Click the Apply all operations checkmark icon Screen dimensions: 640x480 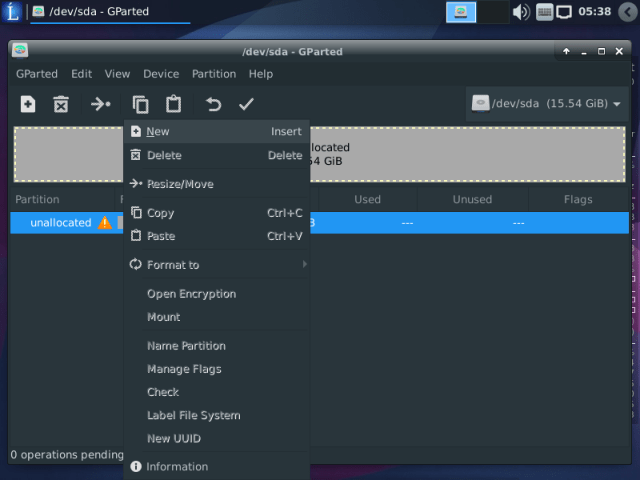tap(246, 104)
